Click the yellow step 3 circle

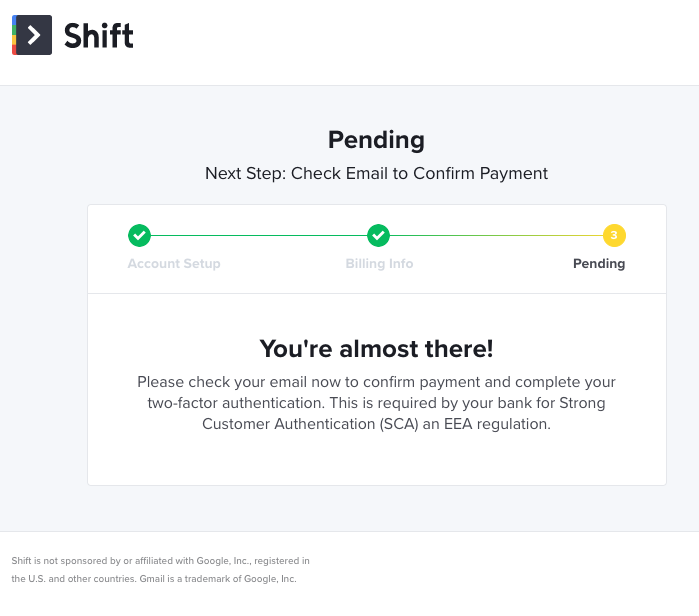click(614, 236)
